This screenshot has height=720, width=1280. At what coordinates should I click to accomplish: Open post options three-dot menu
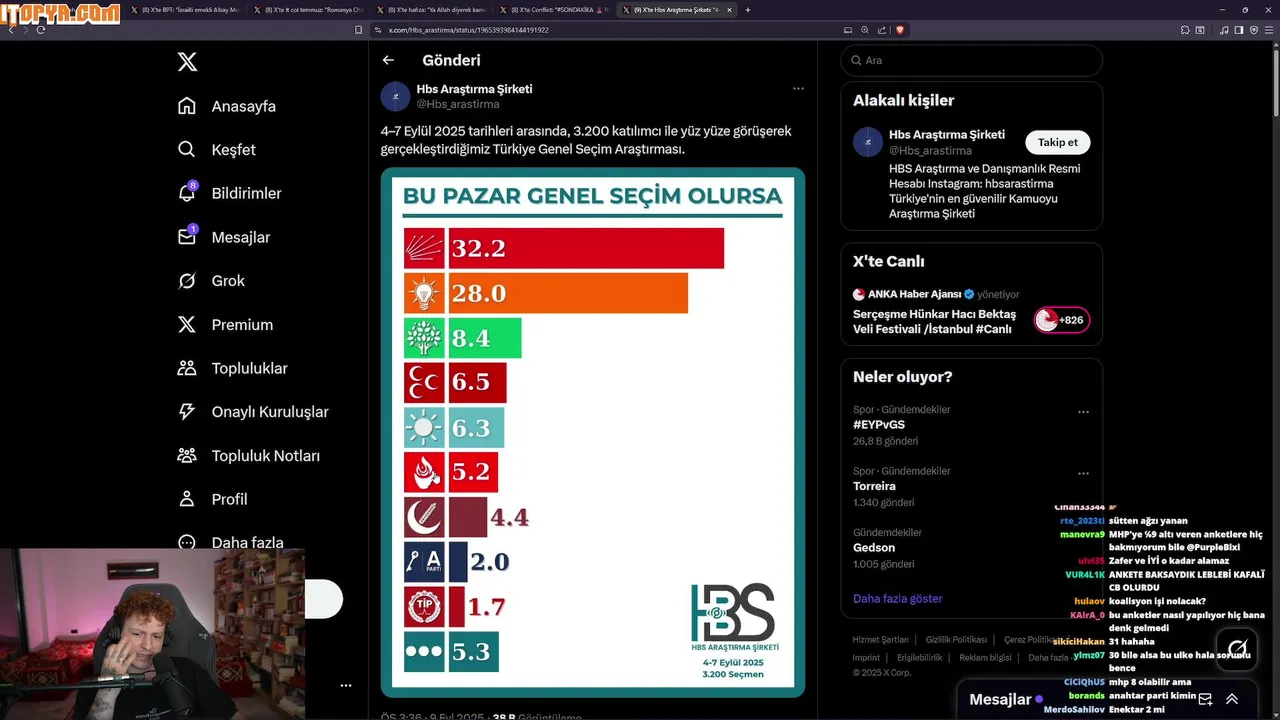(798, 88)
